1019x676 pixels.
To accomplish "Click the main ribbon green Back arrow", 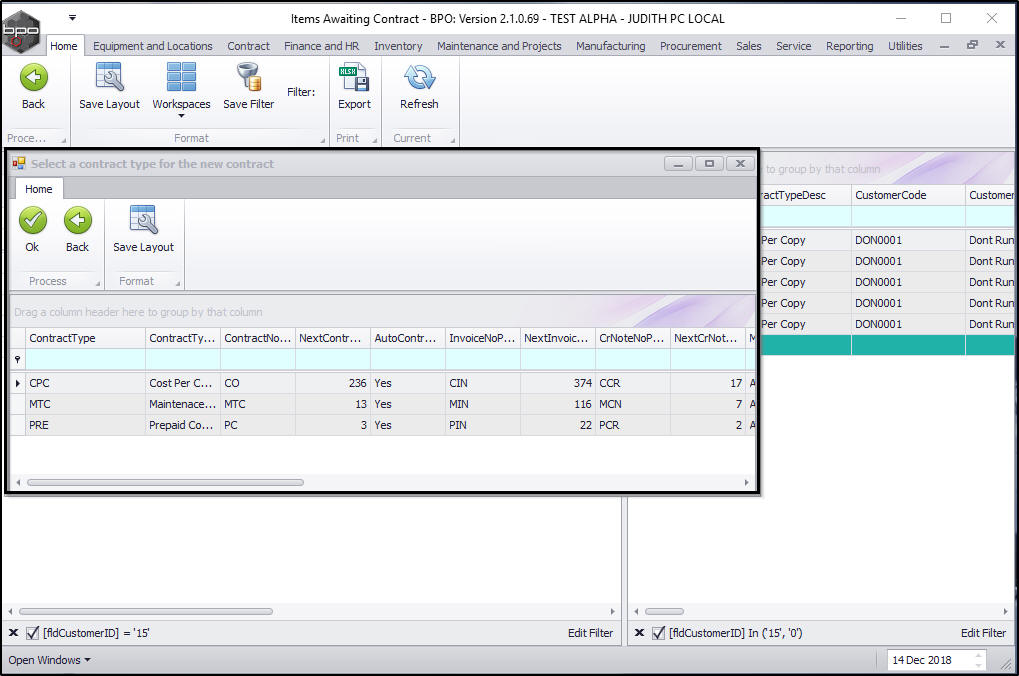I will [x=33, y=78].
